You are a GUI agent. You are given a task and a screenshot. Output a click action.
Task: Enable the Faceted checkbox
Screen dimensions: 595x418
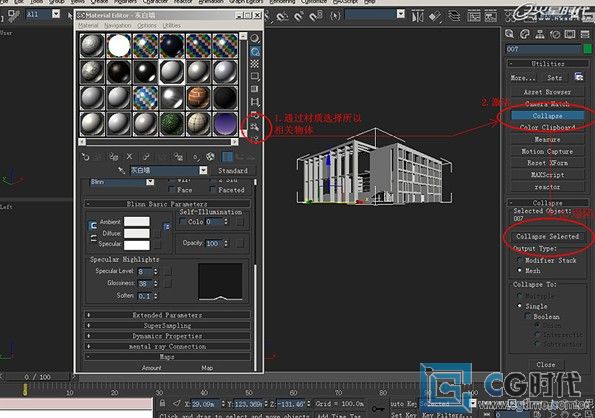point(213,190)
